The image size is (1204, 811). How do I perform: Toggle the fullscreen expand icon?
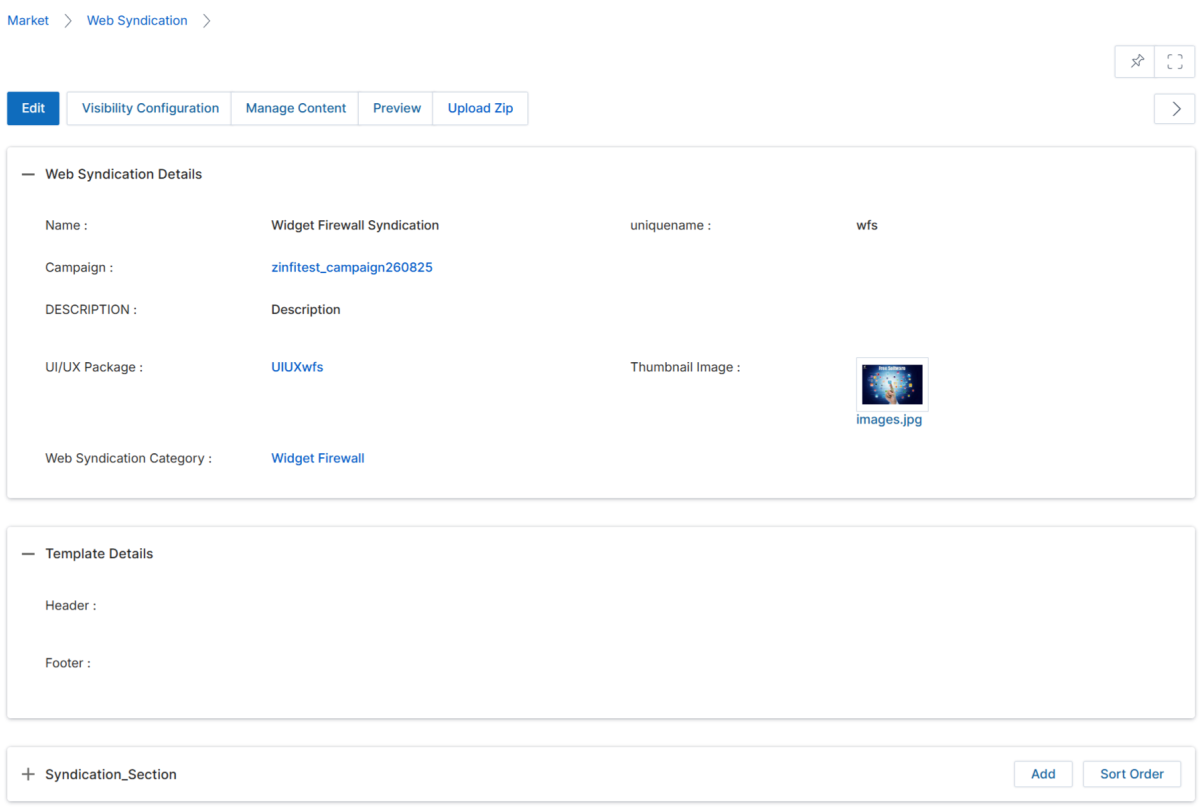[x=1175, y=62]
